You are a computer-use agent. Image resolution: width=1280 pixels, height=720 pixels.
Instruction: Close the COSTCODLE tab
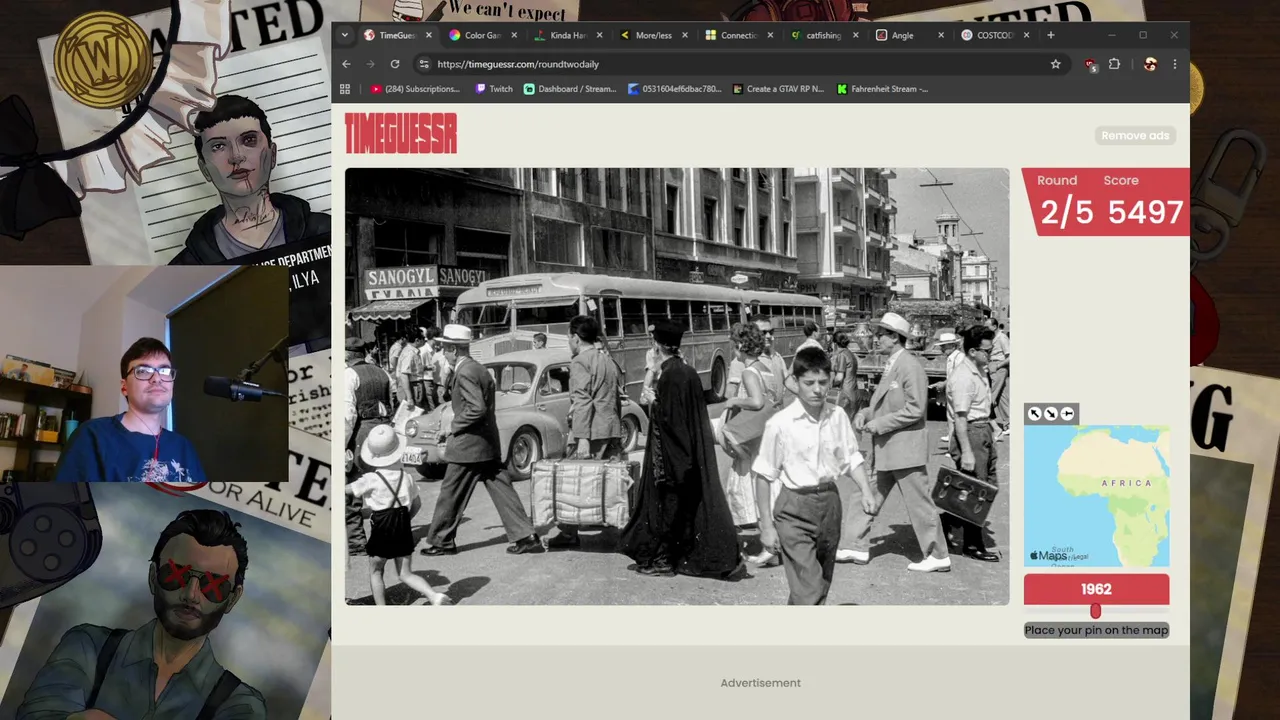tap(1026, 35)
